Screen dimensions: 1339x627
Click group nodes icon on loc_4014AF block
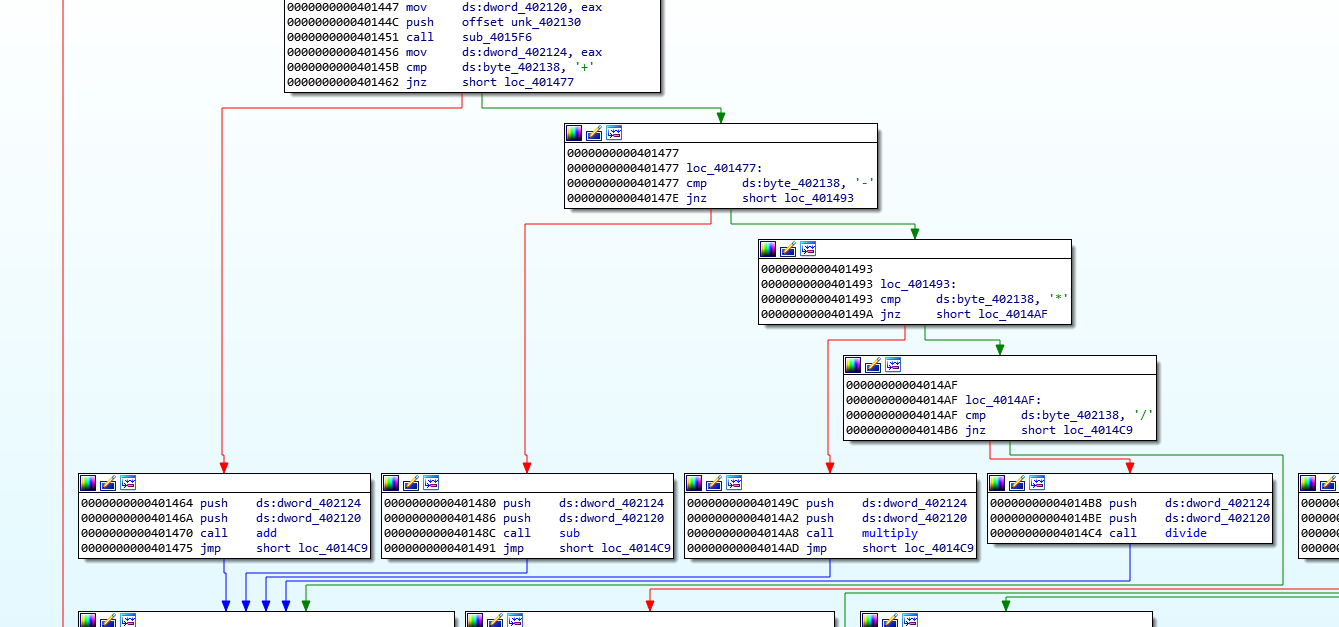[893, 365]
